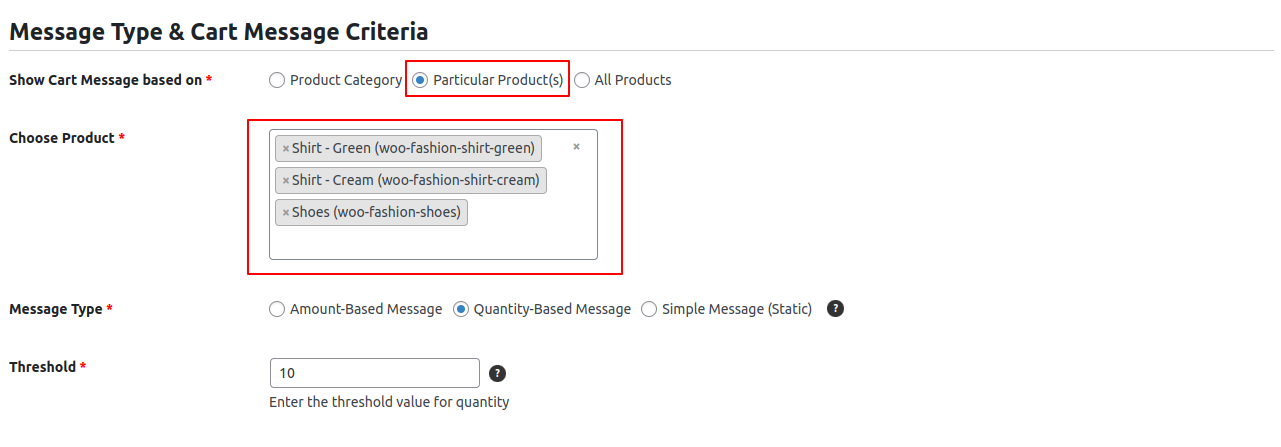Click the Shirt - Green selected product chip

pyautogui.click(x=413, y=149)
